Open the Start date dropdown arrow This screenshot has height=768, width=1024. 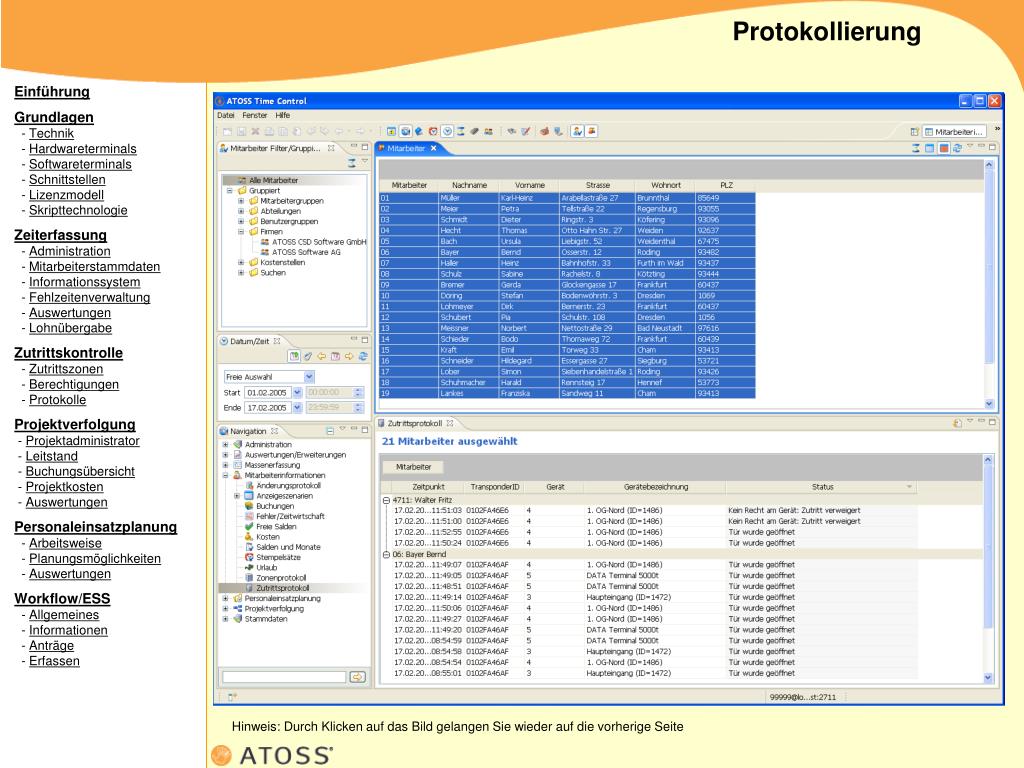pyautogui.click(x=297, y=392)
